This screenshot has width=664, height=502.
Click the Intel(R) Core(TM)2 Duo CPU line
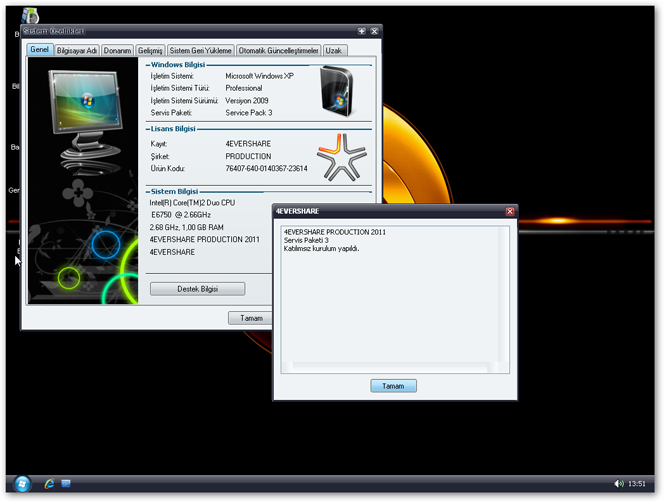(192, 202)
